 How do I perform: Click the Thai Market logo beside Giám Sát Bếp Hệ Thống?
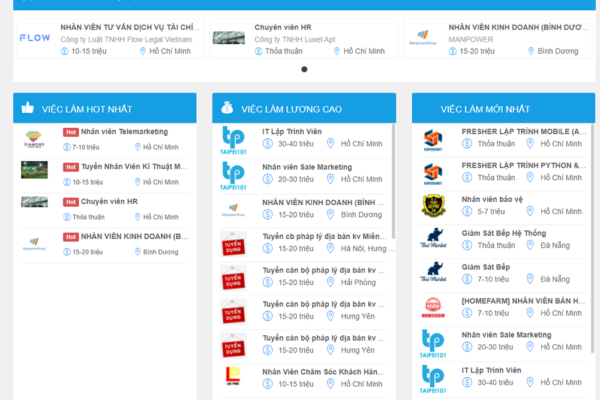pyautogui.click(x=433, y=240)
